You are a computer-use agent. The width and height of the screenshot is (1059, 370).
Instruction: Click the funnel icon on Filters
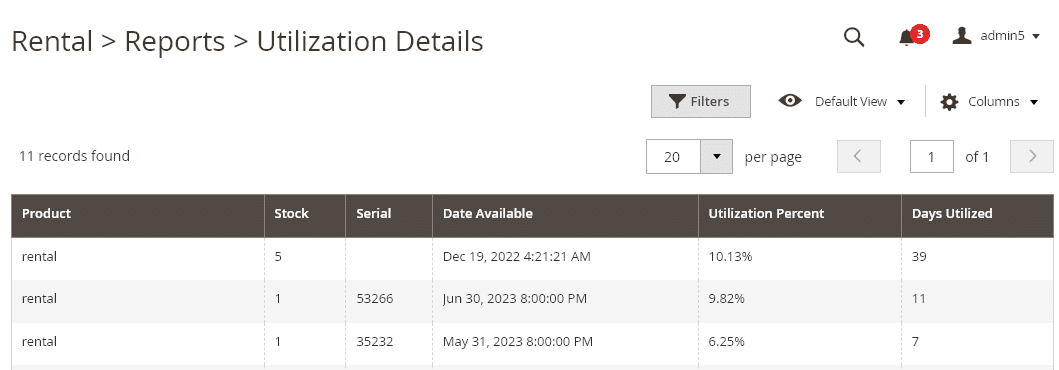(x=677, y=101)
